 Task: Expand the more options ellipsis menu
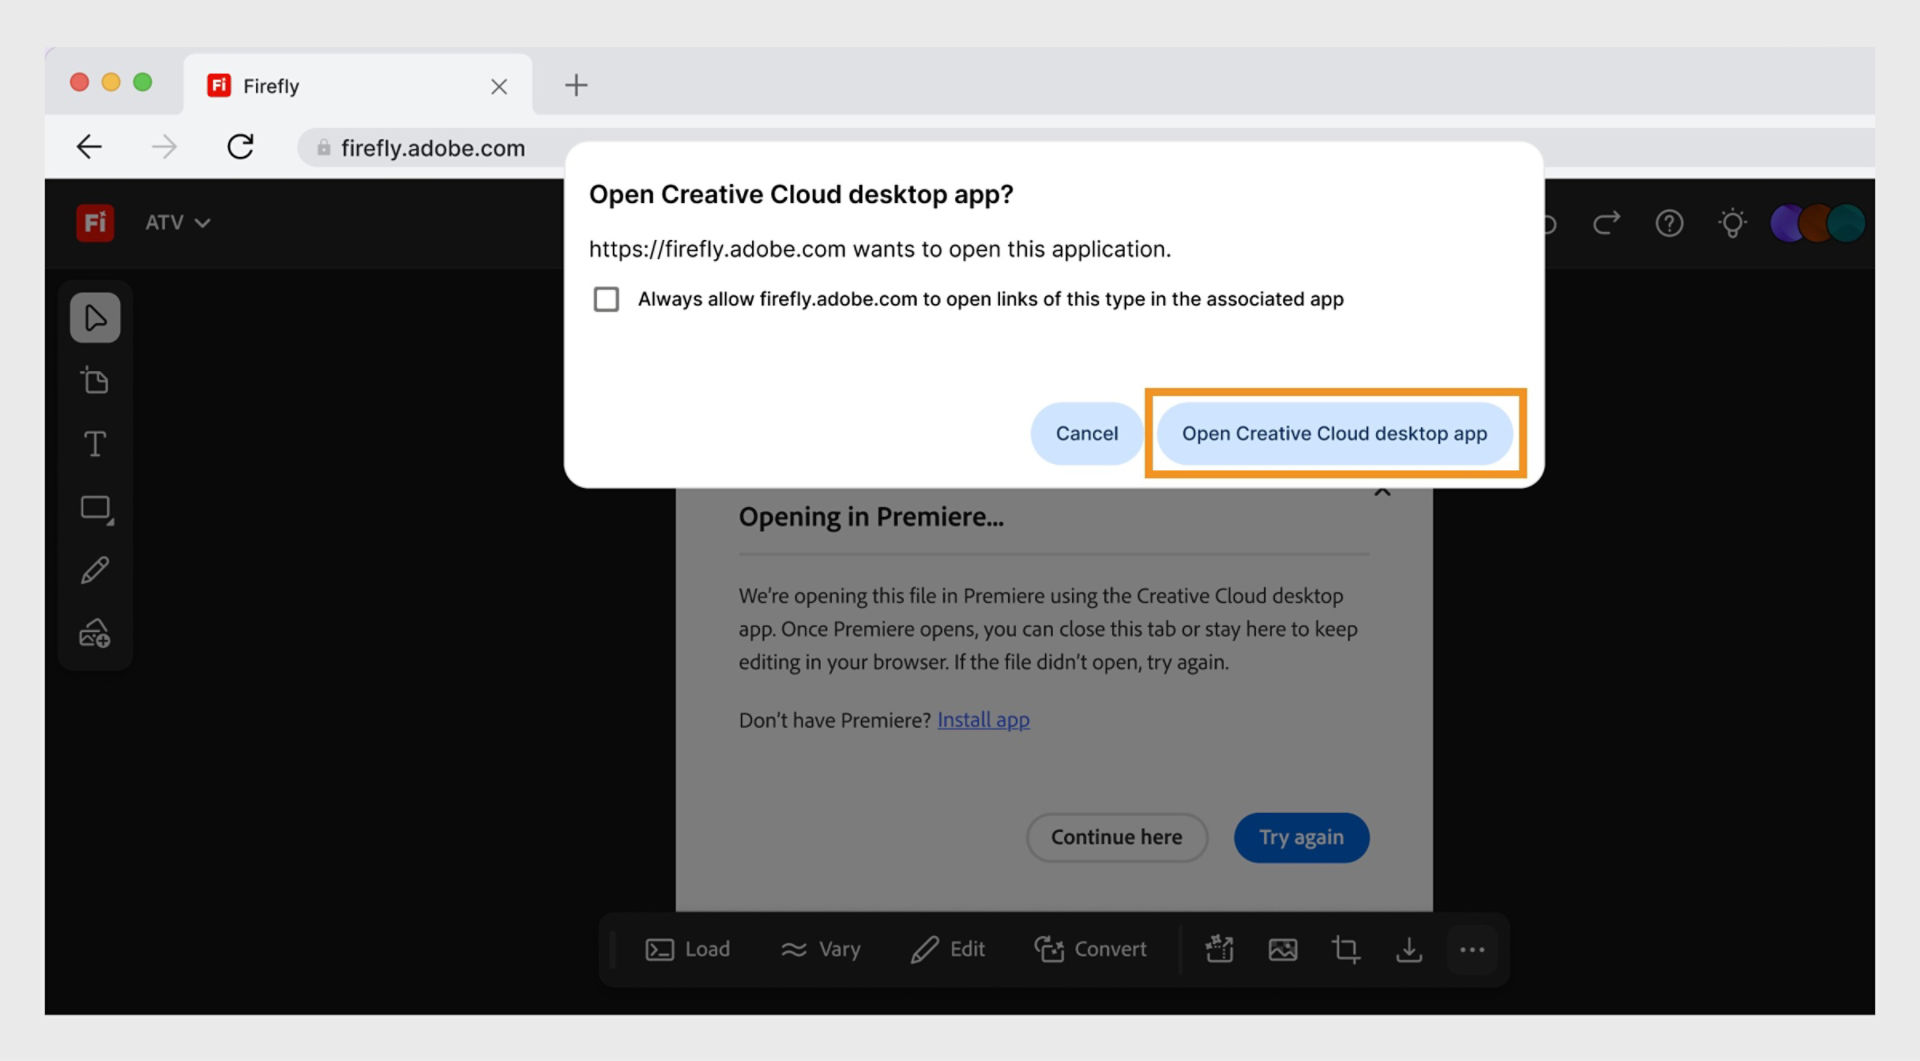tap(1472, 949)
